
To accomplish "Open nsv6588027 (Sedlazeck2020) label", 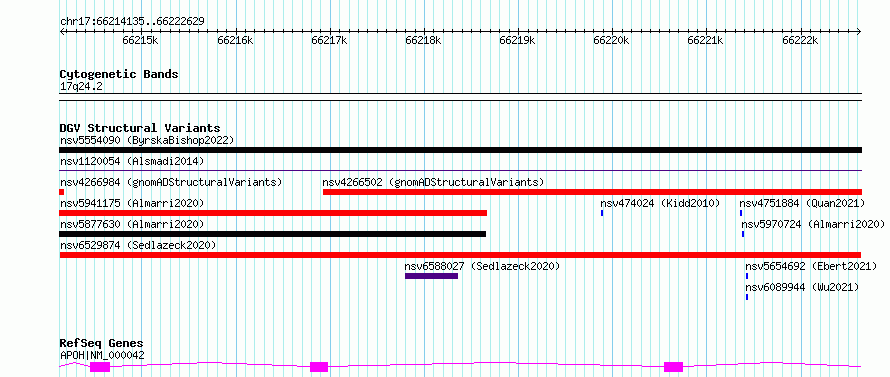I will pos(482,266).
